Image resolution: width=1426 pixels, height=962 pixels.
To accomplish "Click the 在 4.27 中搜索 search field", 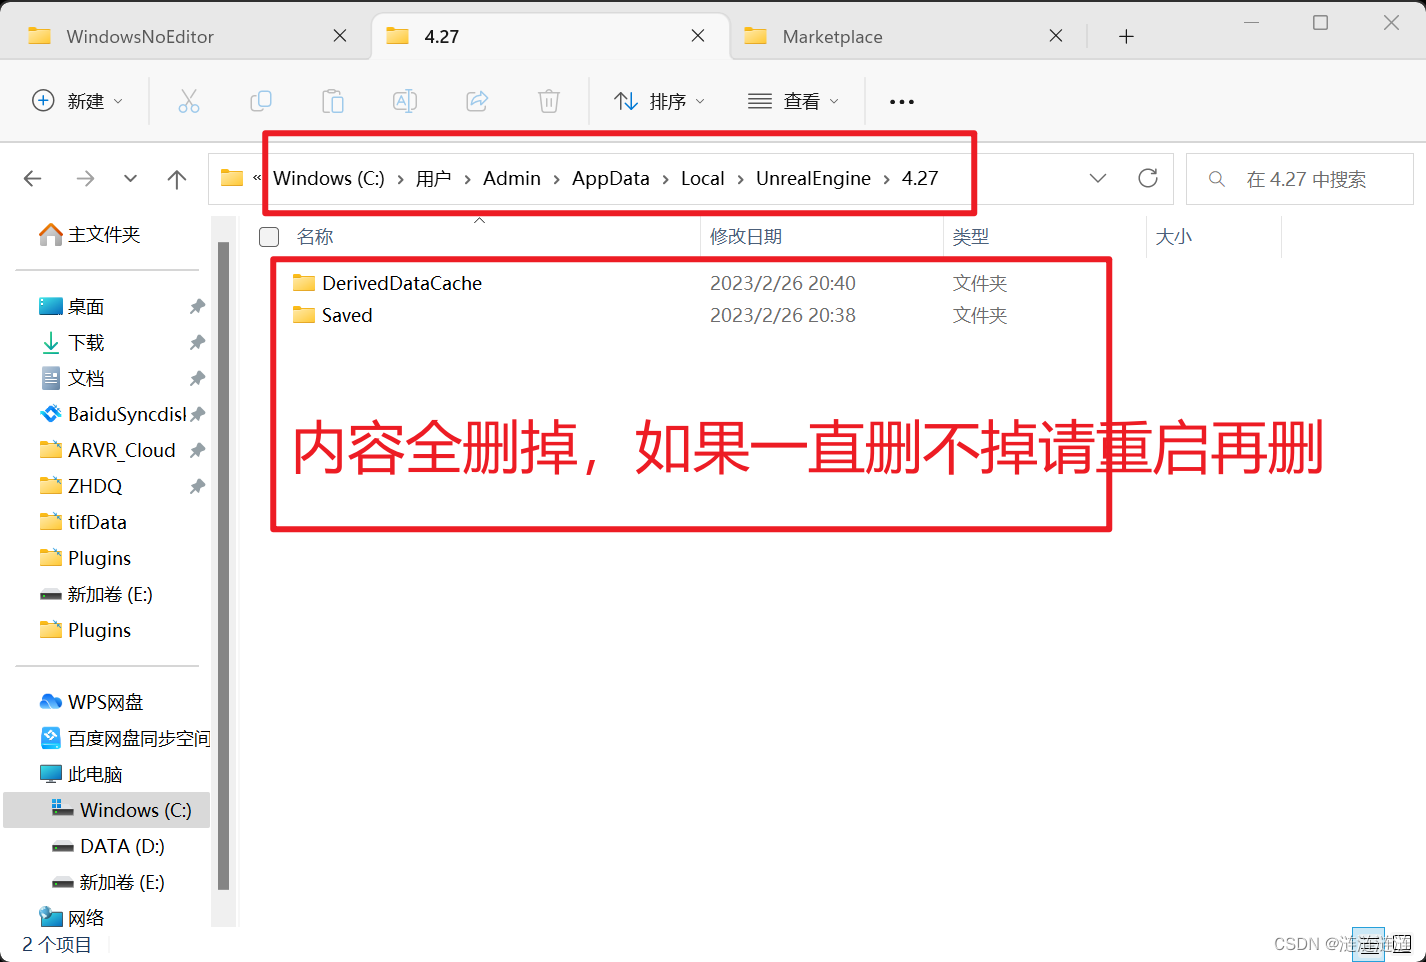I will click(1299, 179).
